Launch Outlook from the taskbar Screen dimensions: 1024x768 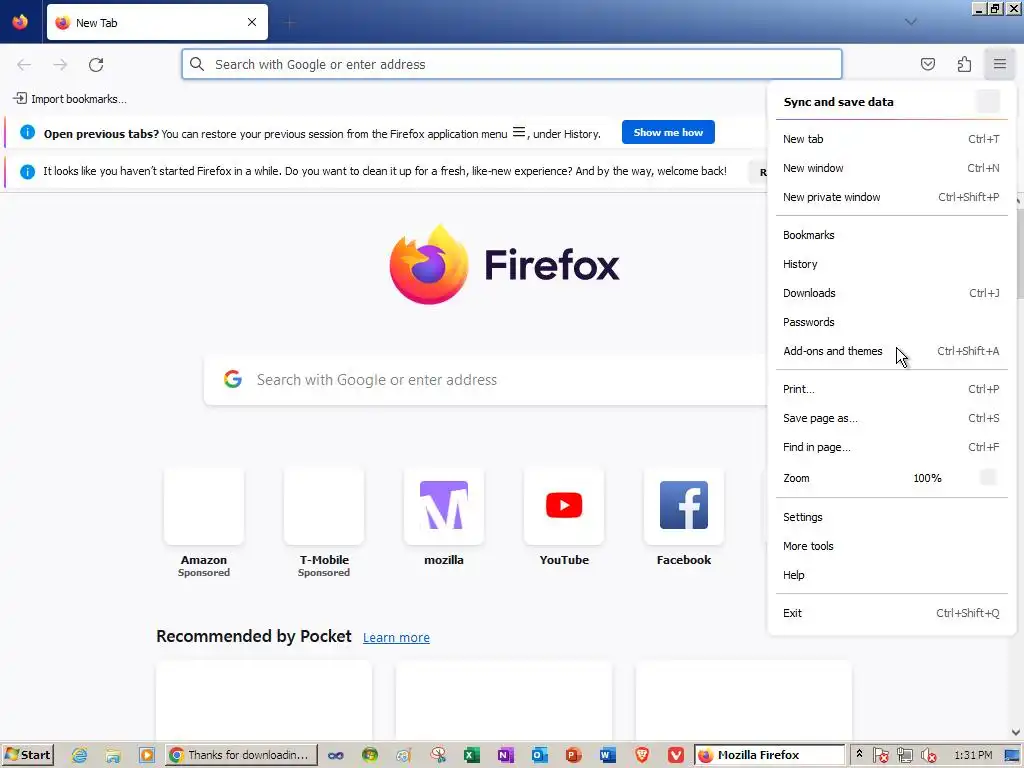pos(539,756)
